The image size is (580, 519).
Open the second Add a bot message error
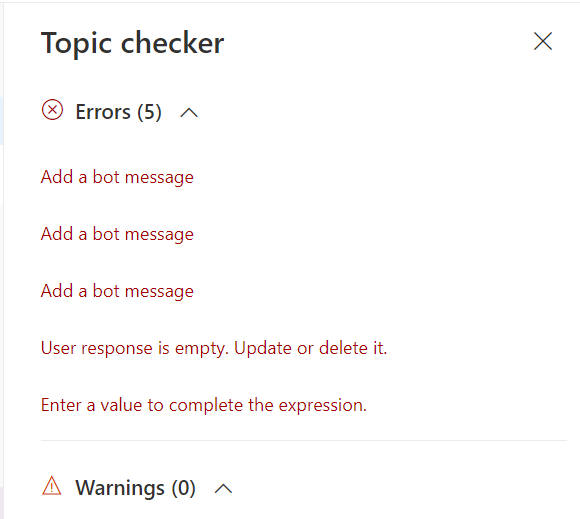(117, 234)
